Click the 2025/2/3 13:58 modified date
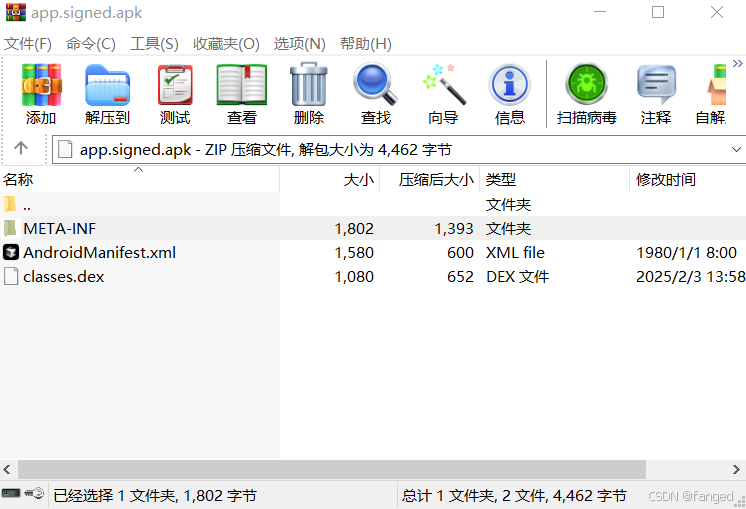Image resolution: width=746 pixels, height=509 pixels. 691,276
